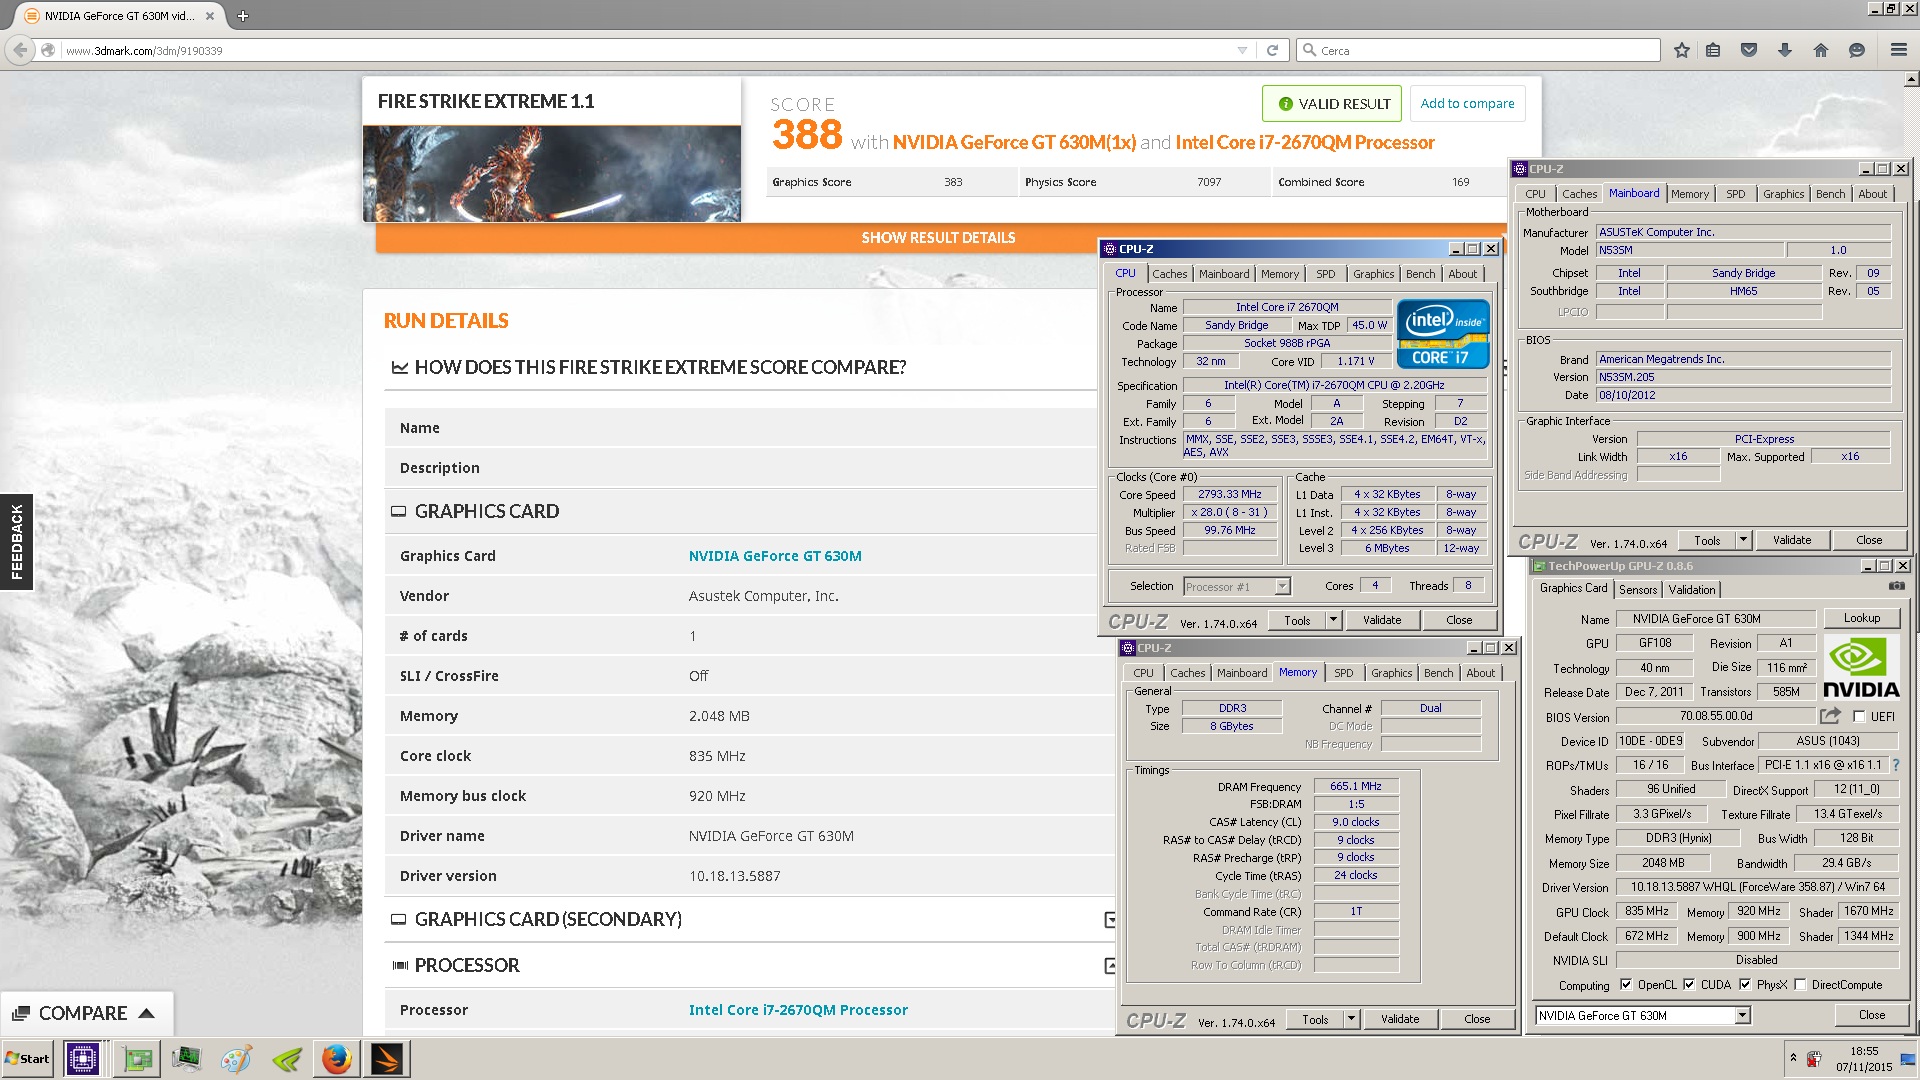
Task: Toggle the UEFI checkbox in GPU-Z
Action: tap(1859, 716)
